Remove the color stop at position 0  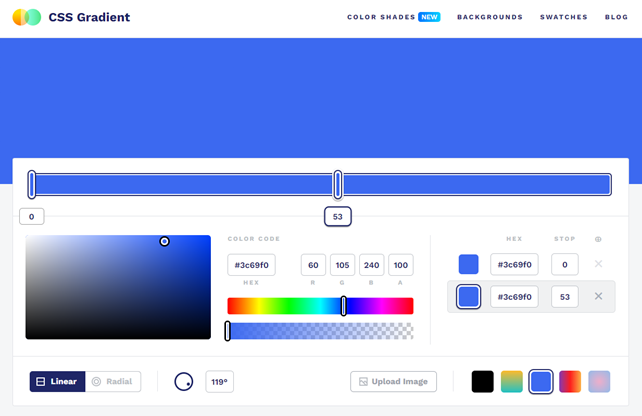tap(598, 264)
